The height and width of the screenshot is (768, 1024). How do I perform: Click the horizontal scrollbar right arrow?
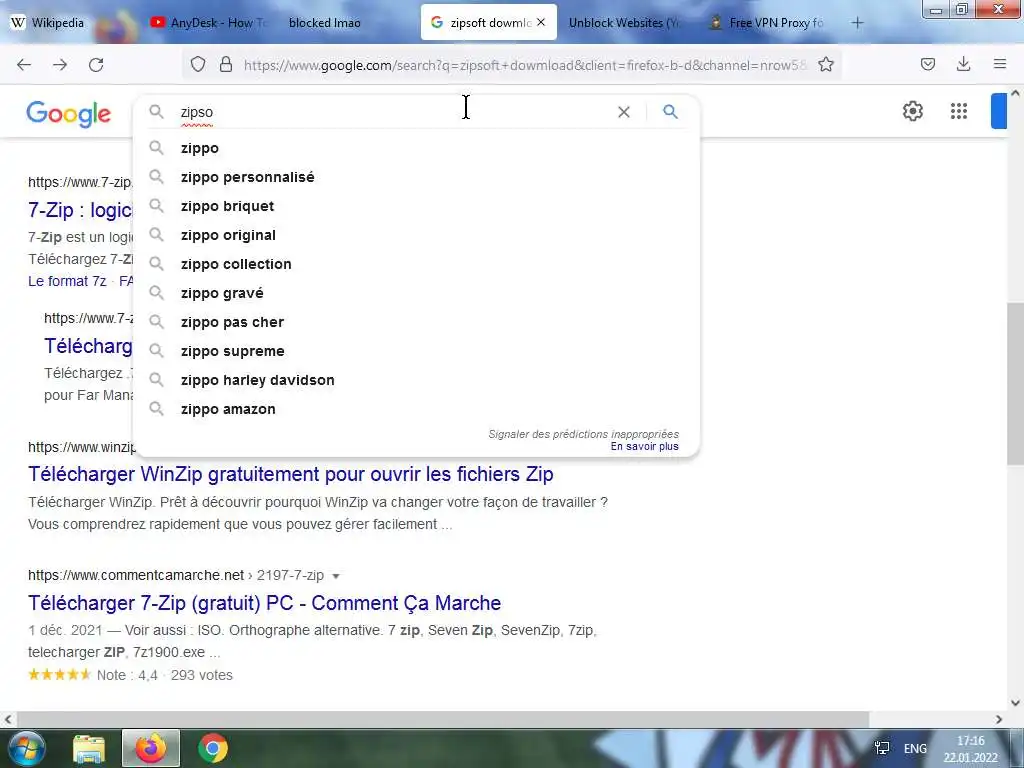tap(999, 720)
